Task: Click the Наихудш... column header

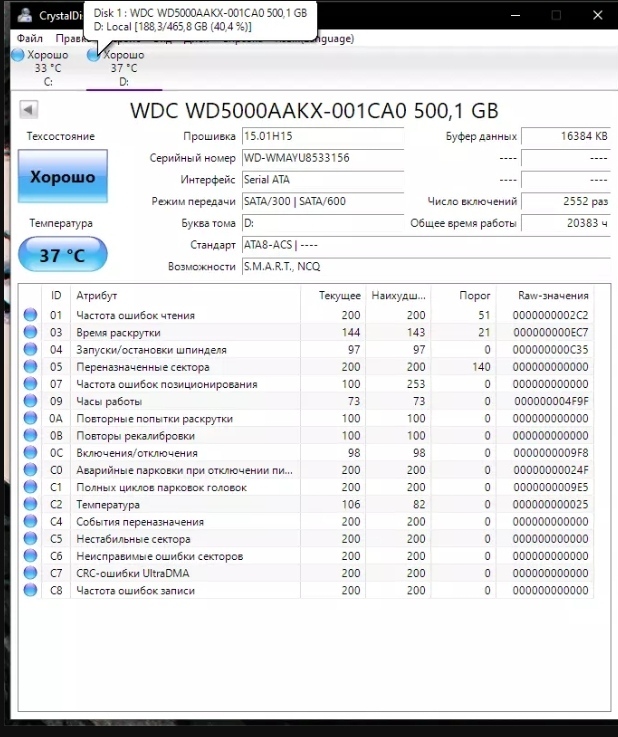Action: tap(399, 295)
